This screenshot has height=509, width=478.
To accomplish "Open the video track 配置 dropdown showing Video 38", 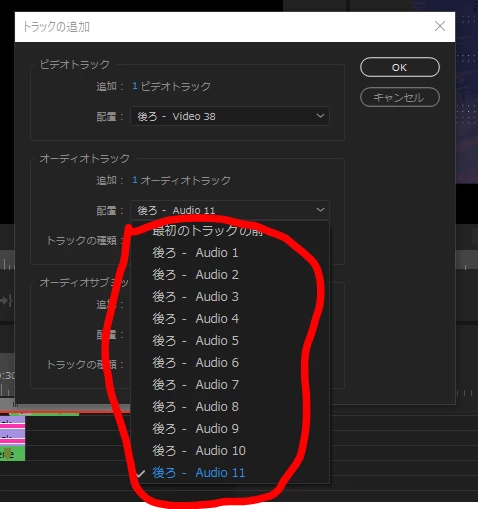I will [x=230, y=116].
